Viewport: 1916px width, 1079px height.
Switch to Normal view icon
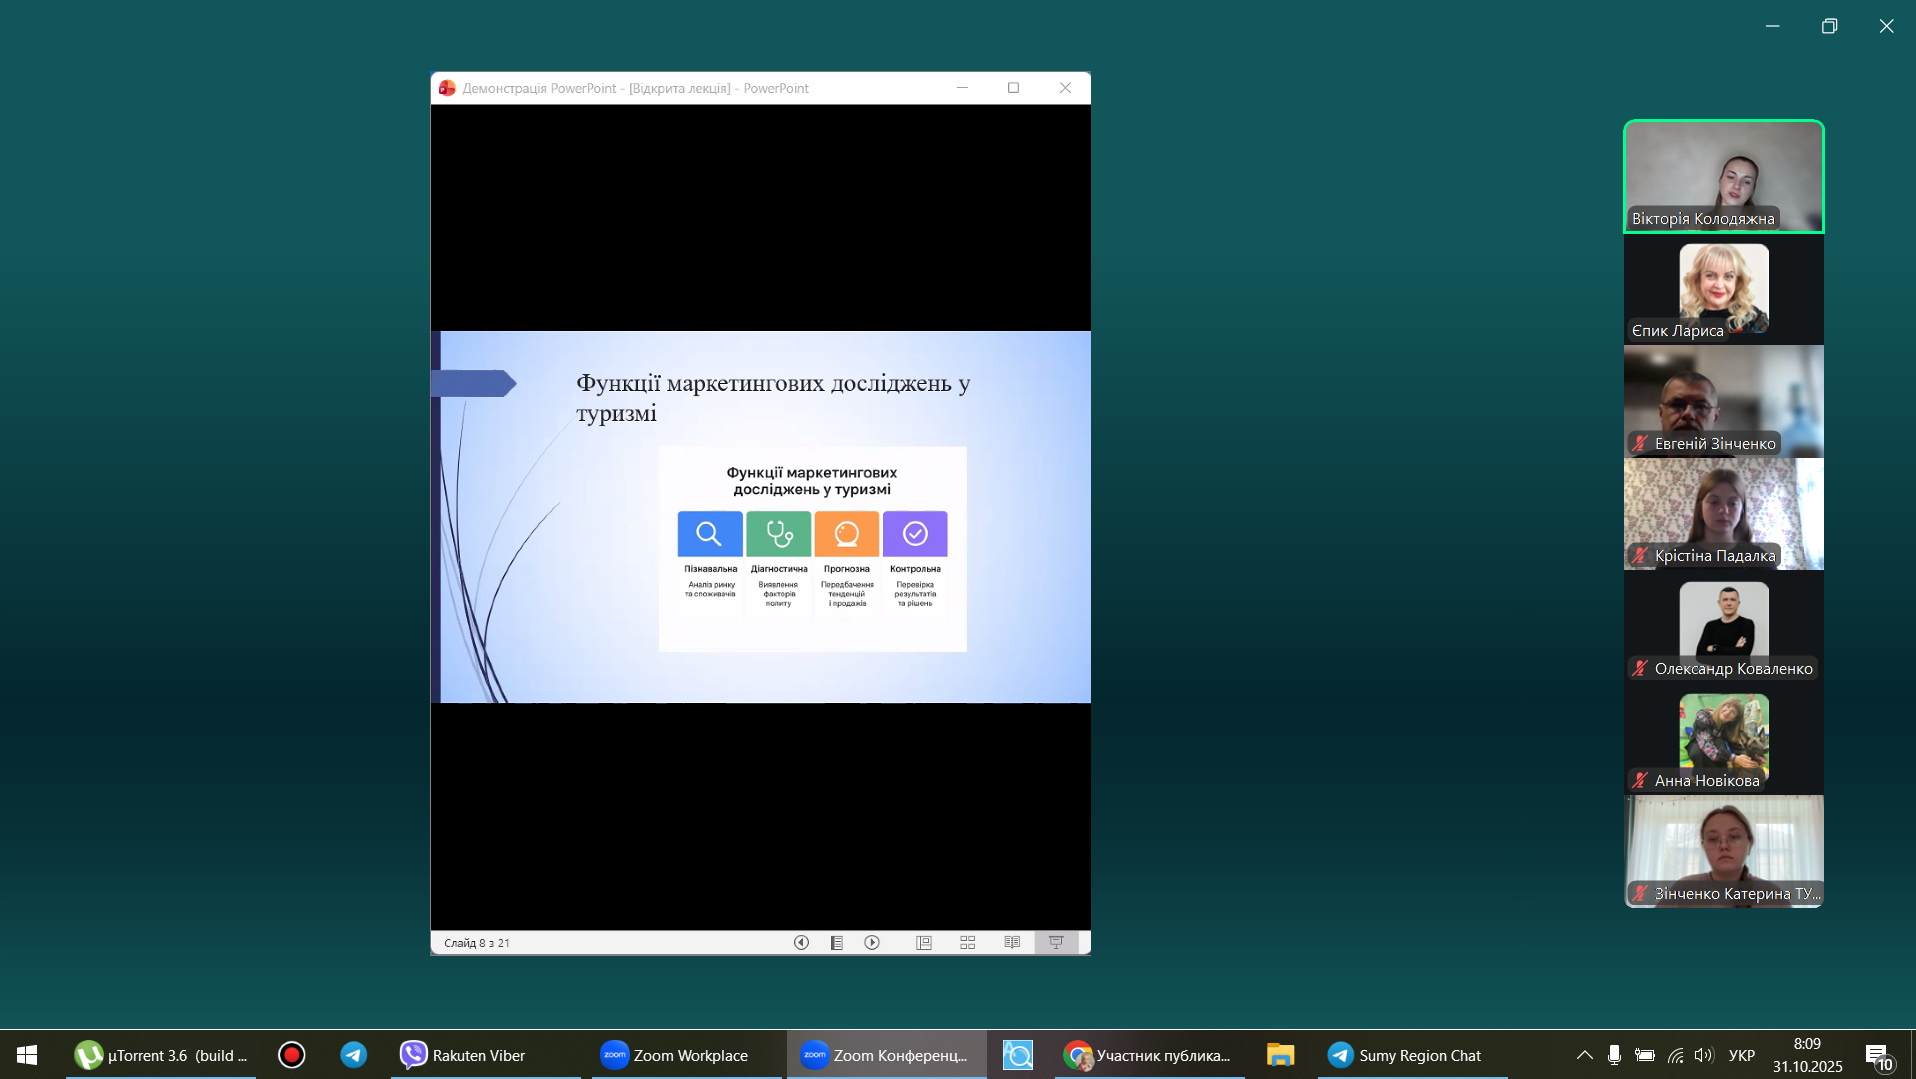(924, 942)
